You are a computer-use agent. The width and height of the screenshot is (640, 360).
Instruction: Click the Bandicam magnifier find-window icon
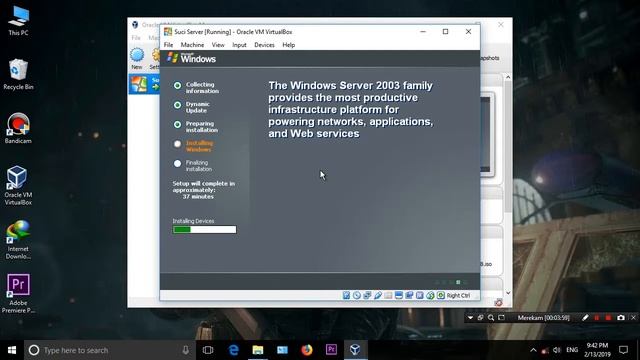[491, 318]
